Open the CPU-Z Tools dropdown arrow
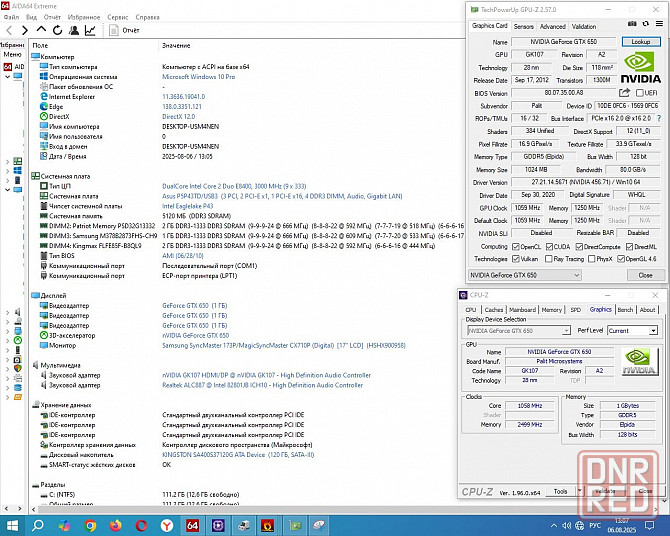Screen dimensions: 670x536 [x=579, y=491]
